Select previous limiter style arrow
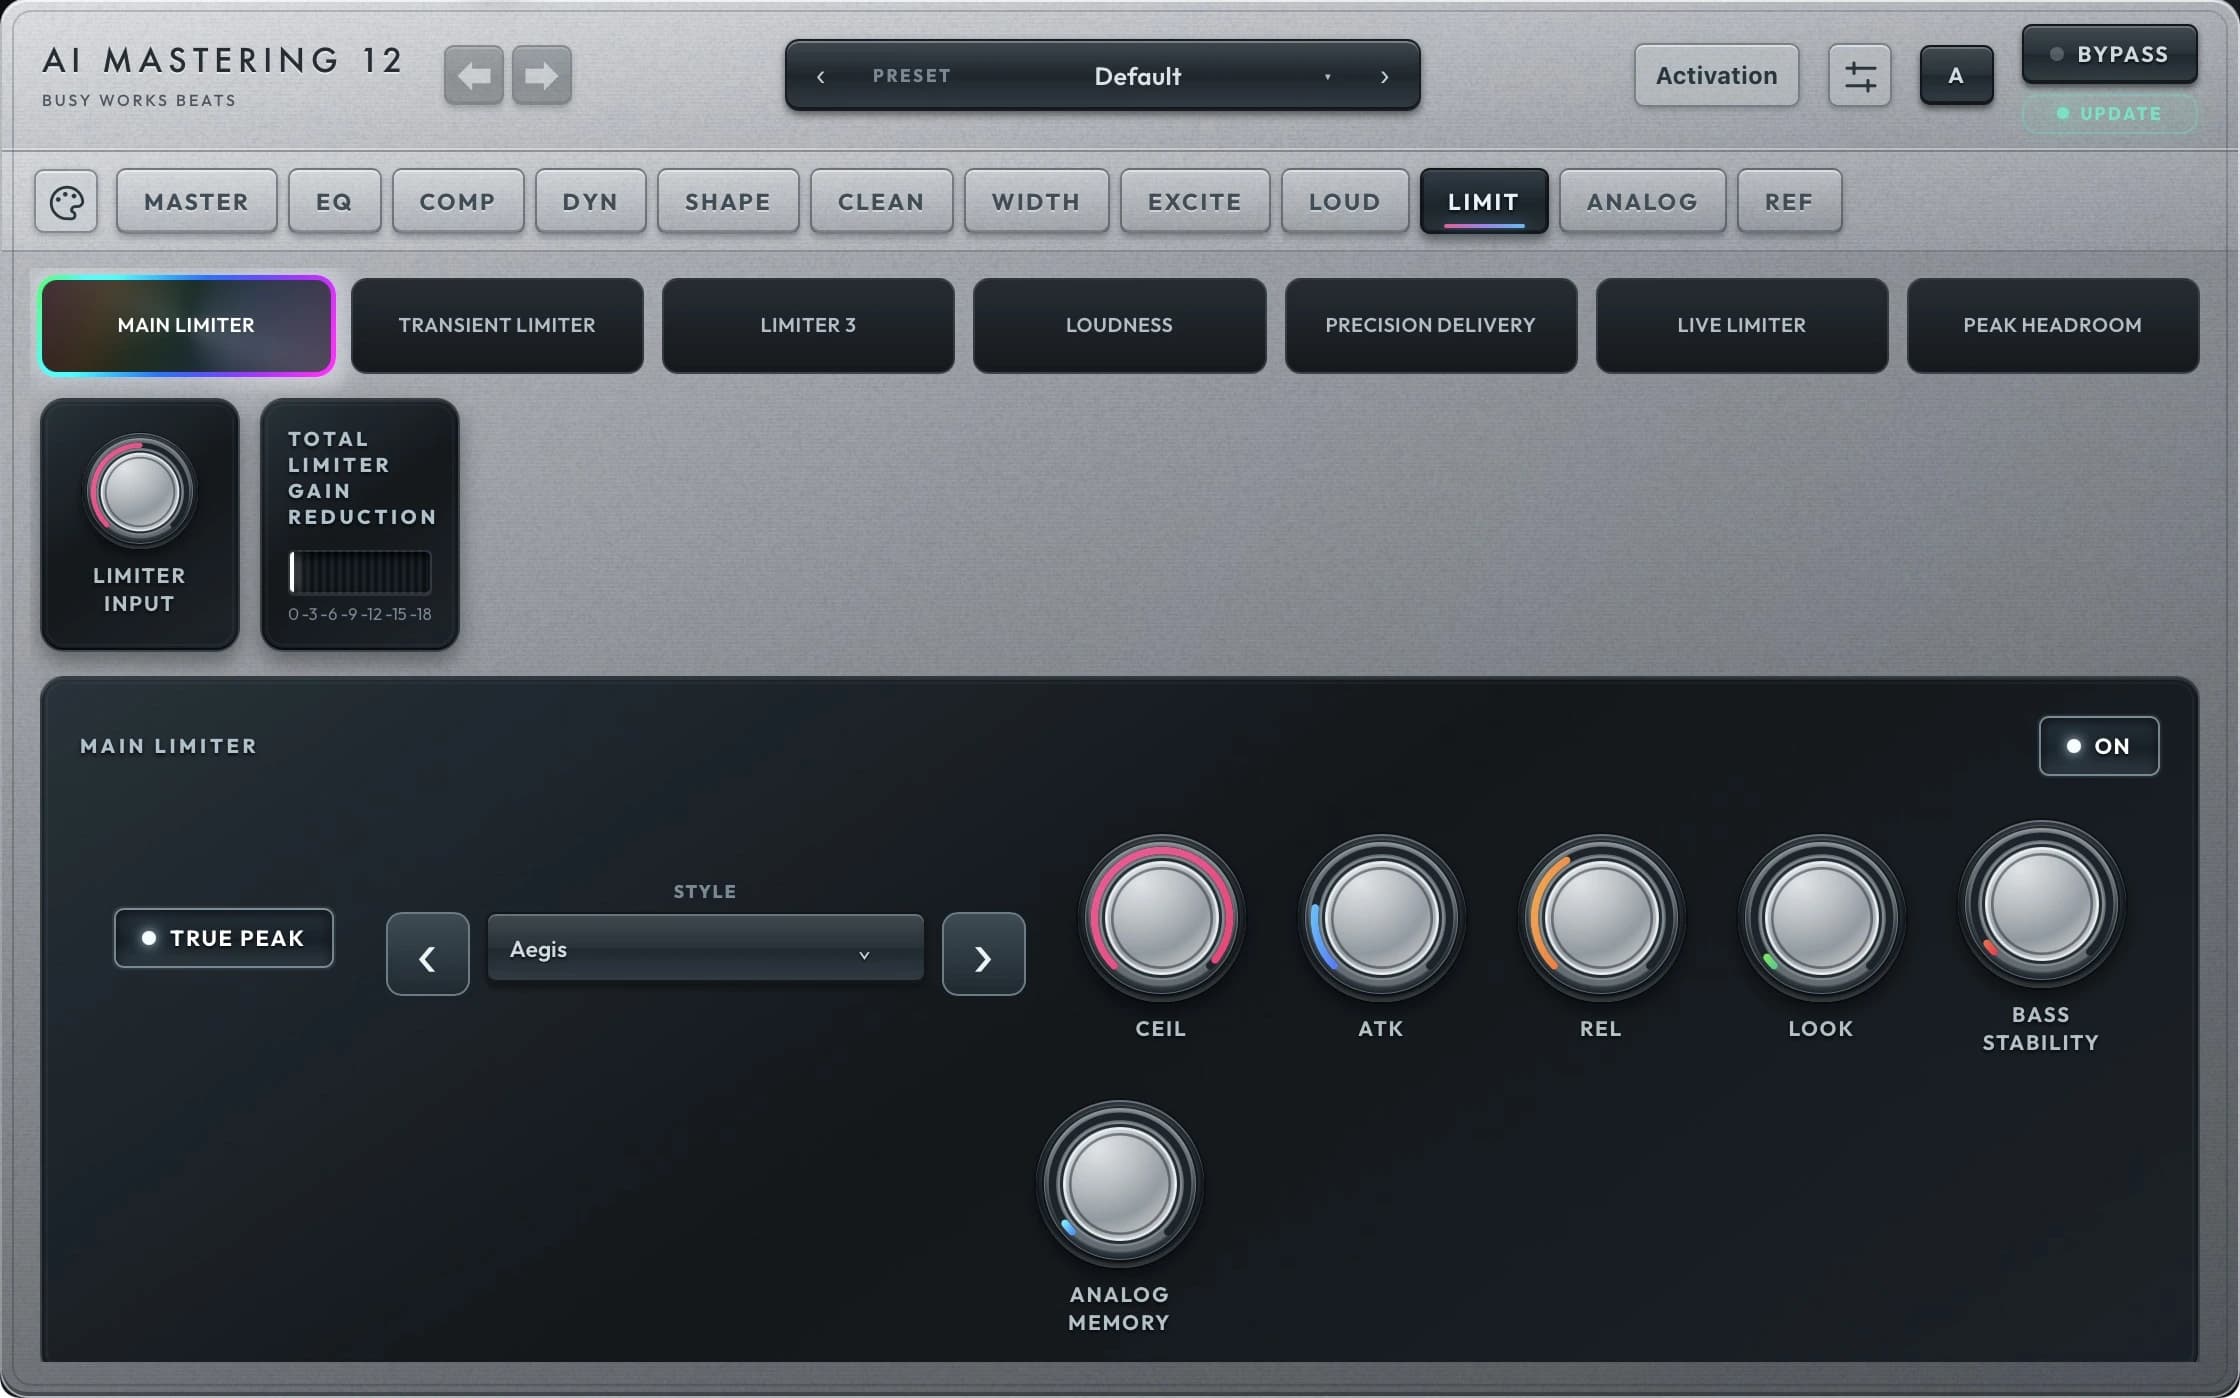Viewport: 2240px width, 1398px height. 427,954
